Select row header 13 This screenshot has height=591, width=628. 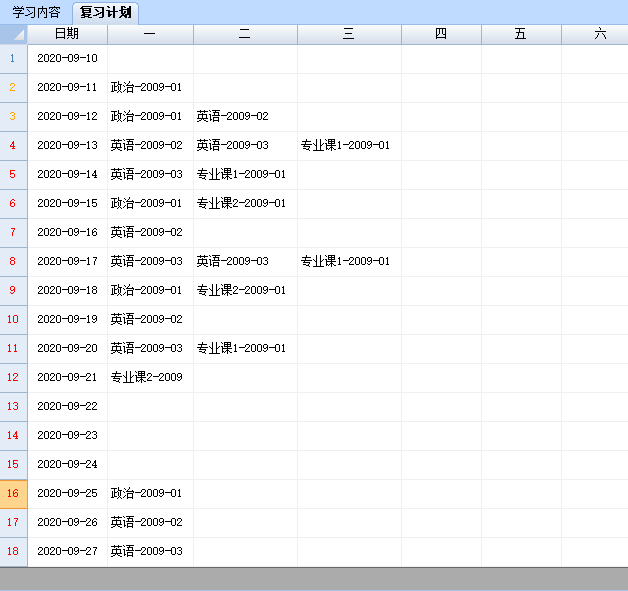14,407
